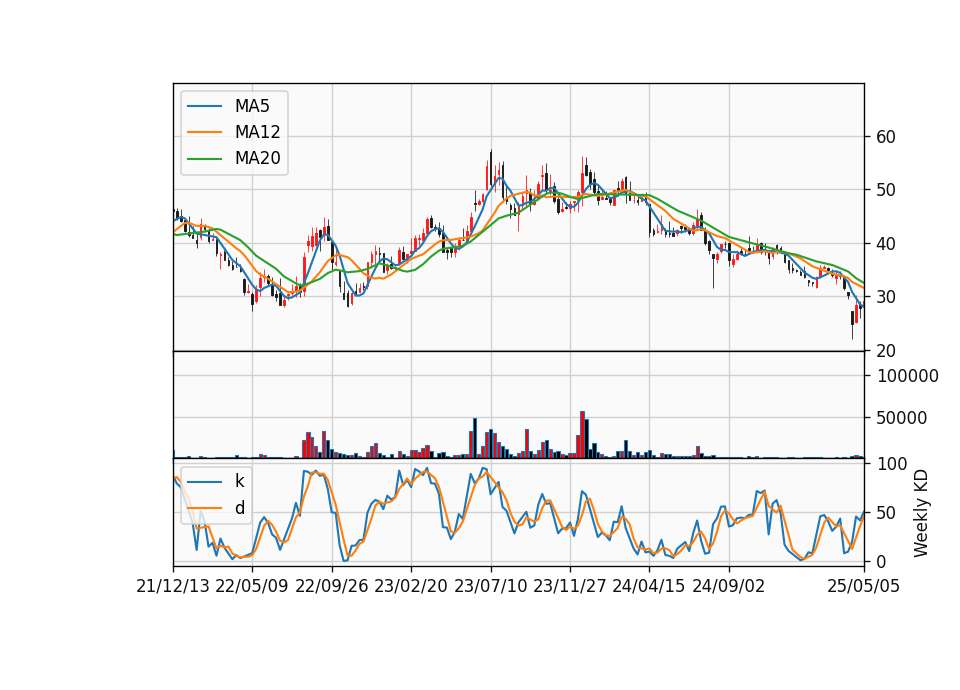Click the volume axis value 50000
The image size is (960, 690).
pyautogui.click(x=902, y=418)
